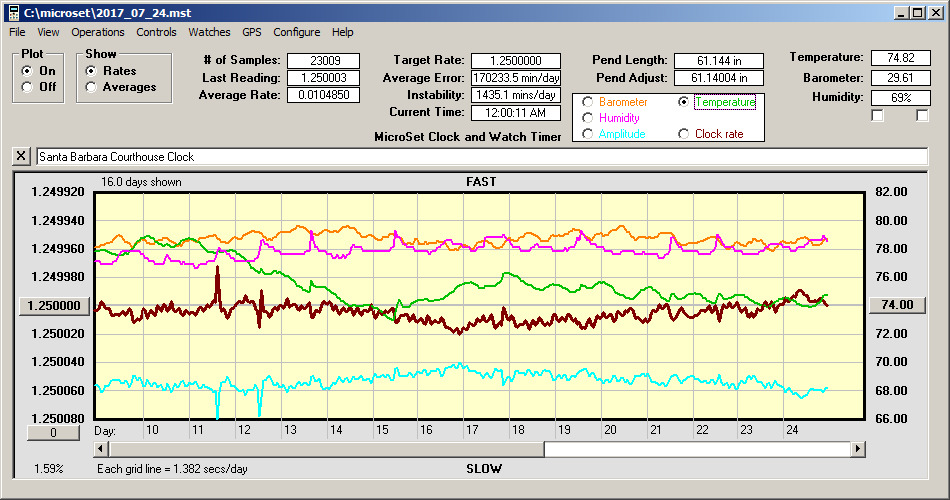Select the Clock rate plot option
Viewport: 950px width, 500px height.
pos(683,133)
